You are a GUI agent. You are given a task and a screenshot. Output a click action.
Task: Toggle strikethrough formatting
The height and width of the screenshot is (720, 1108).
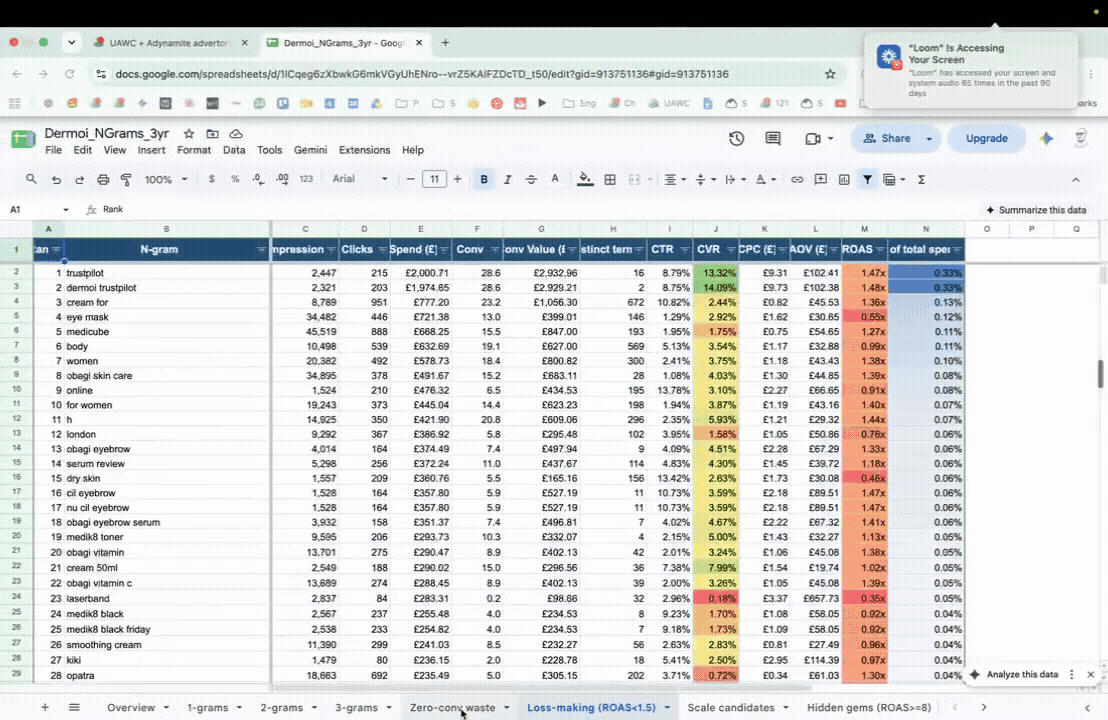531,179
